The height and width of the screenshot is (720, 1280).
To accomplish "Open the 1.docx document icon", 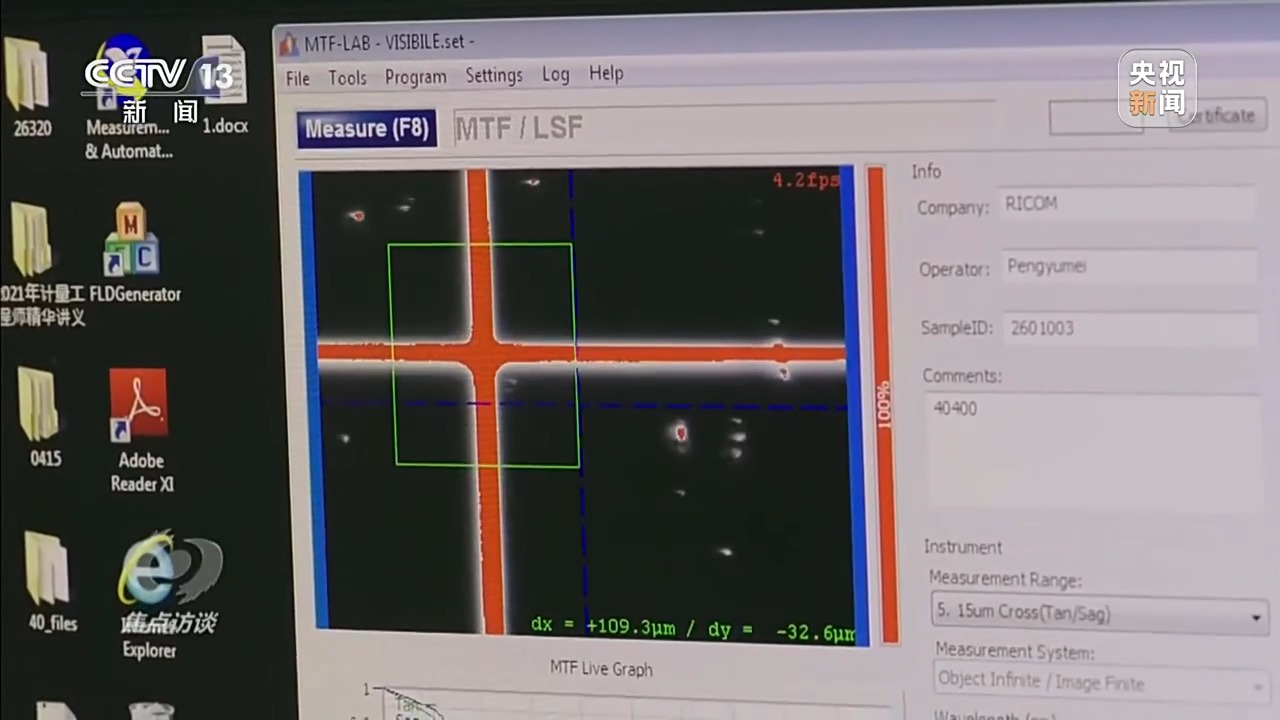I will pos(224,85).
